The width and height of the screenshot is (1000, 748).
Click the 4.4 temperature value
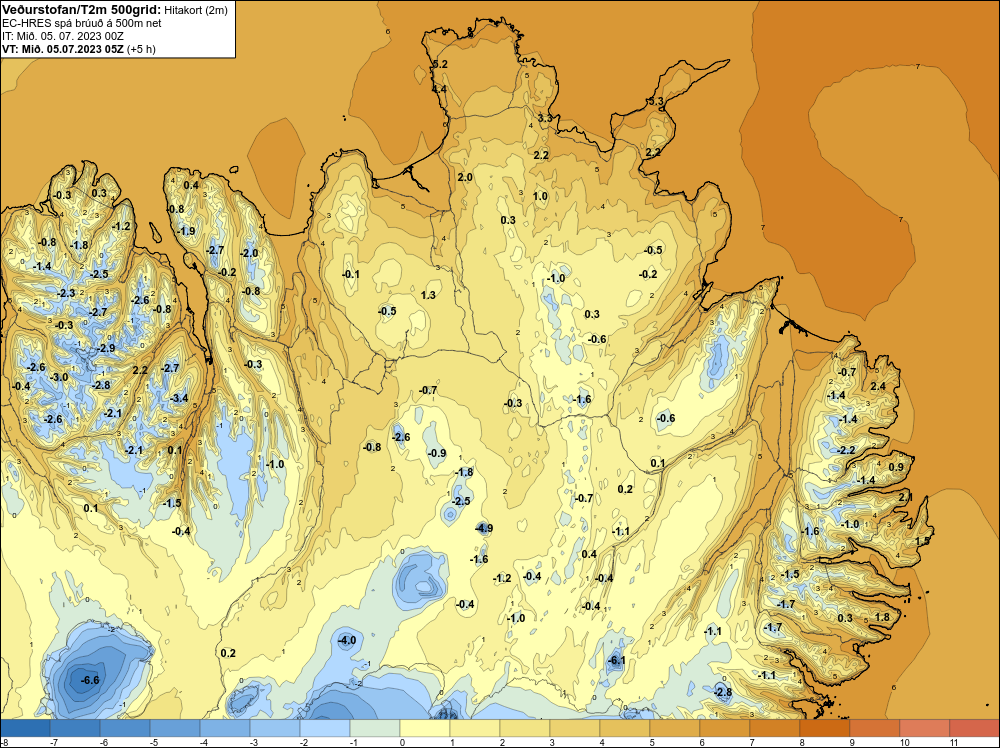pos(439,89)
